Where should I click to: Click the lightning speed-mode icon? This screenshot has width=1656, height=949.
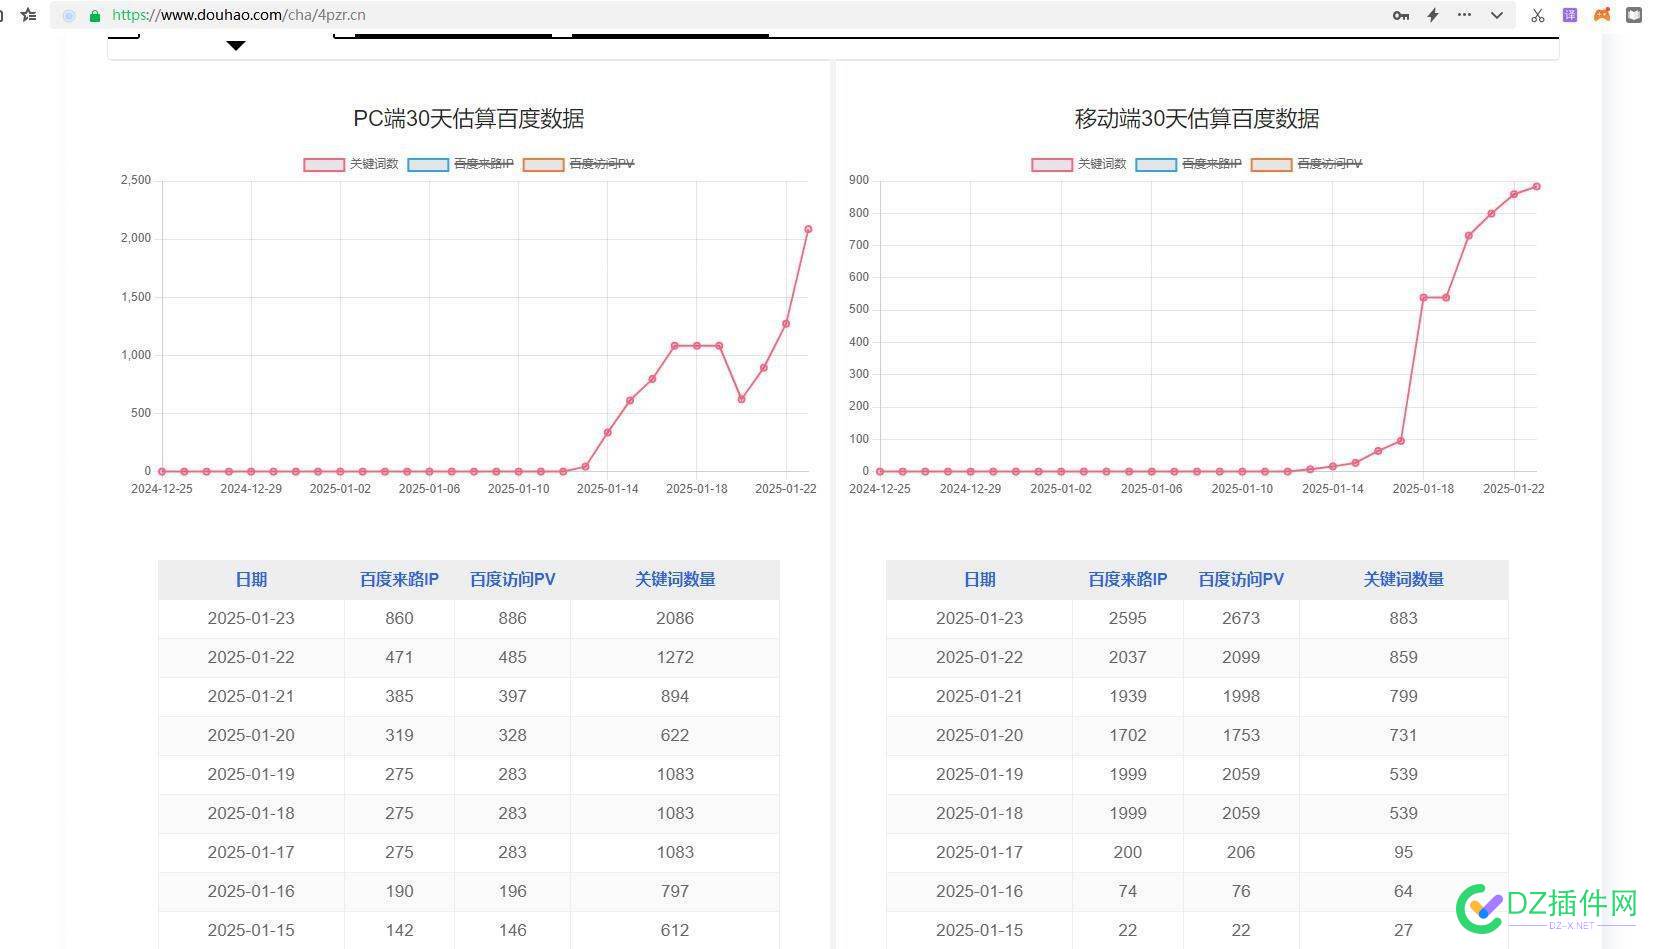tap(1433, 15)
